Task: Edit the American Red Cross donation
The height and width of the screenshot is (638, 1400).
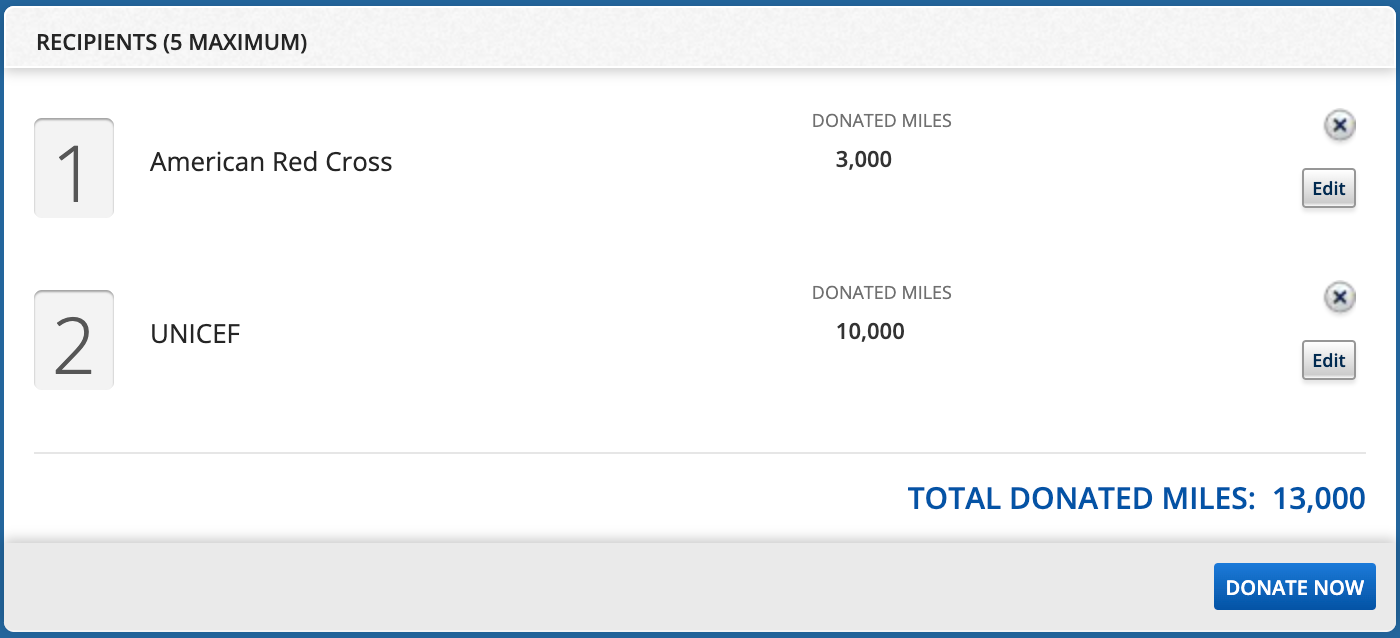Action: [x=1328, y=188]
